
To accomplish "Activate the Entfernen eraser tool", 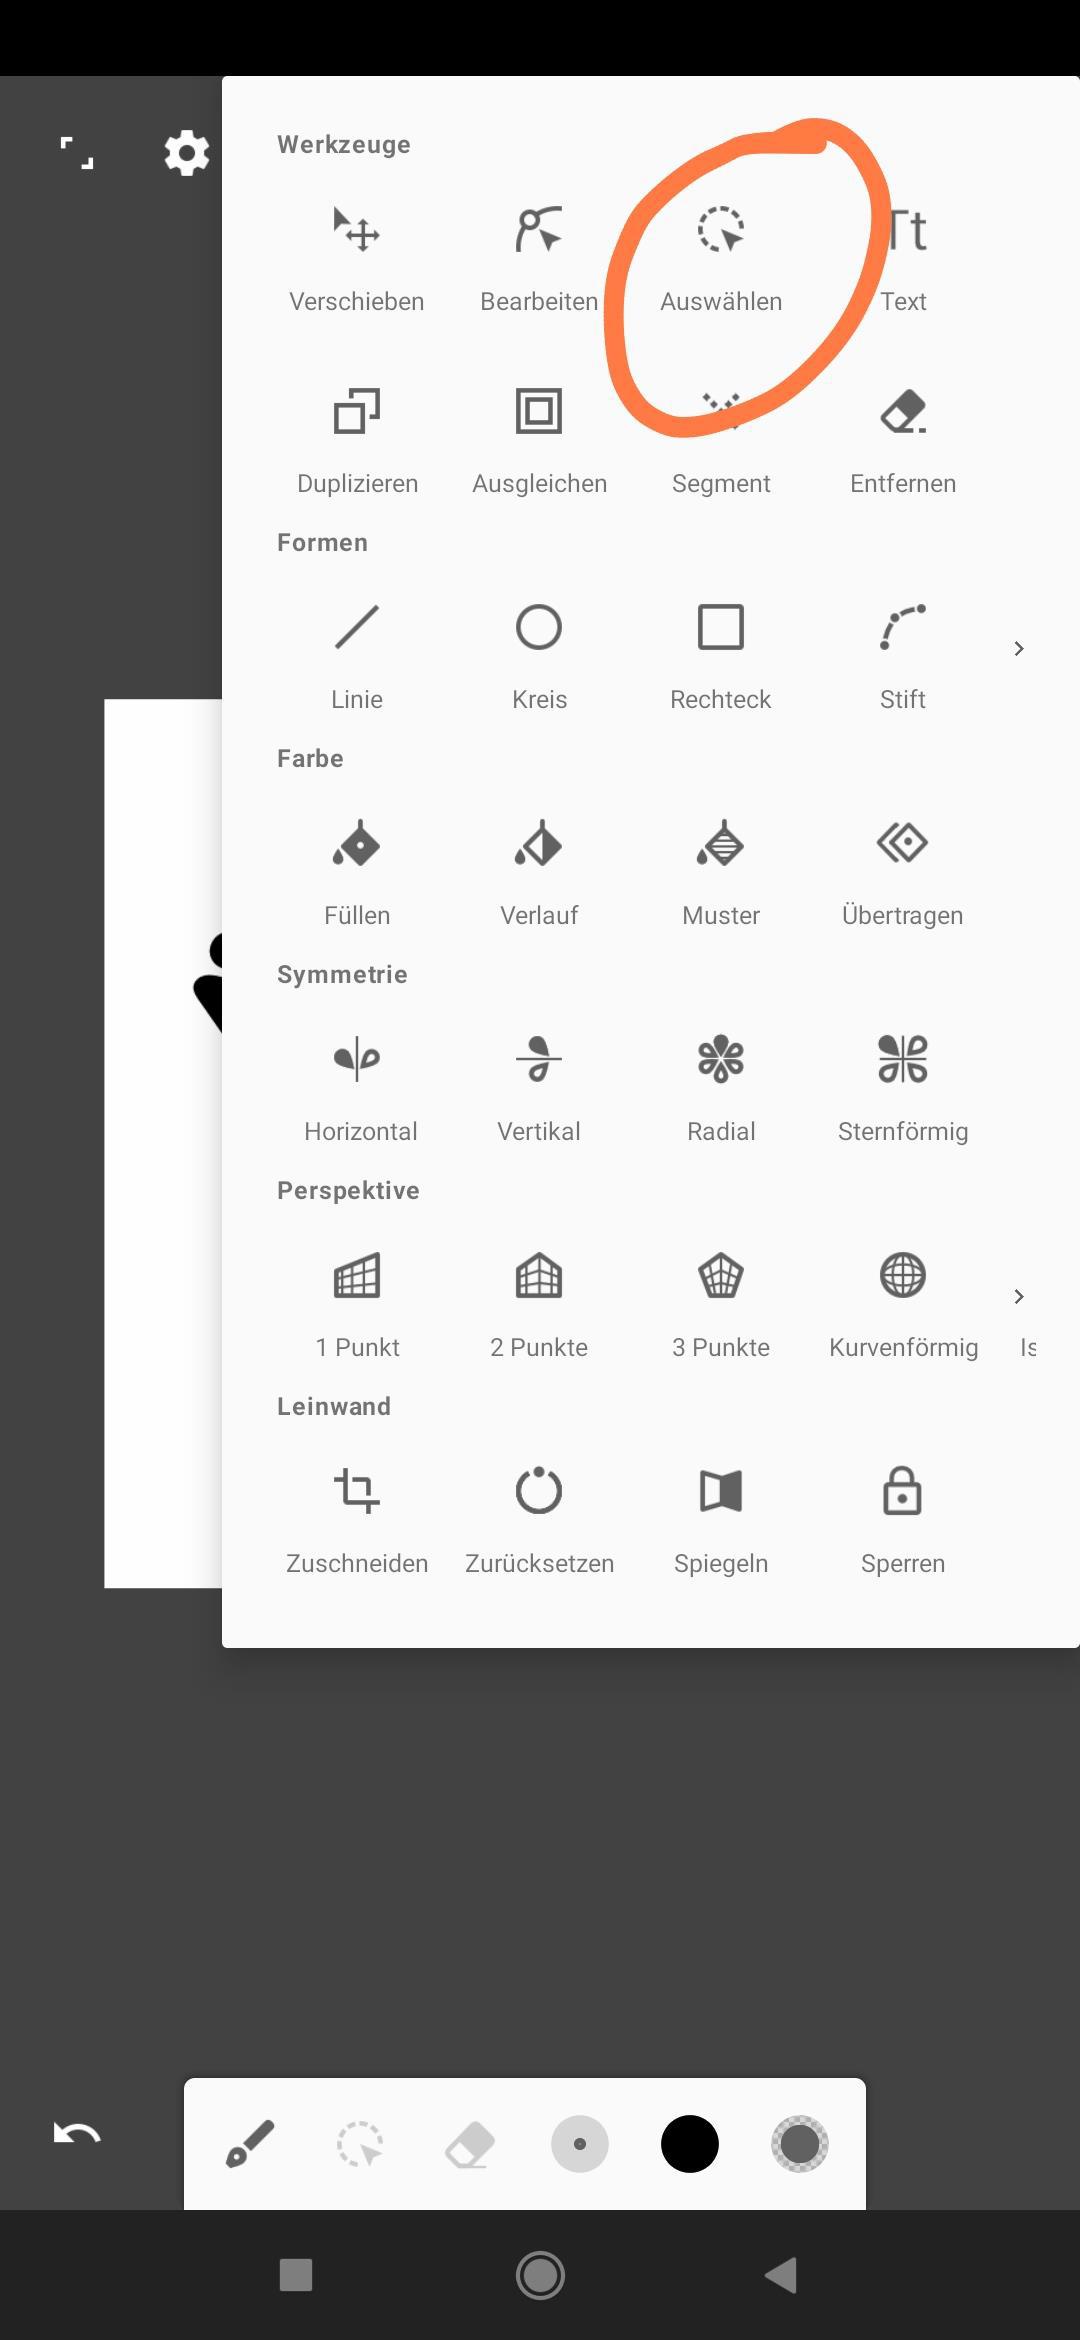I will point(903,441).
